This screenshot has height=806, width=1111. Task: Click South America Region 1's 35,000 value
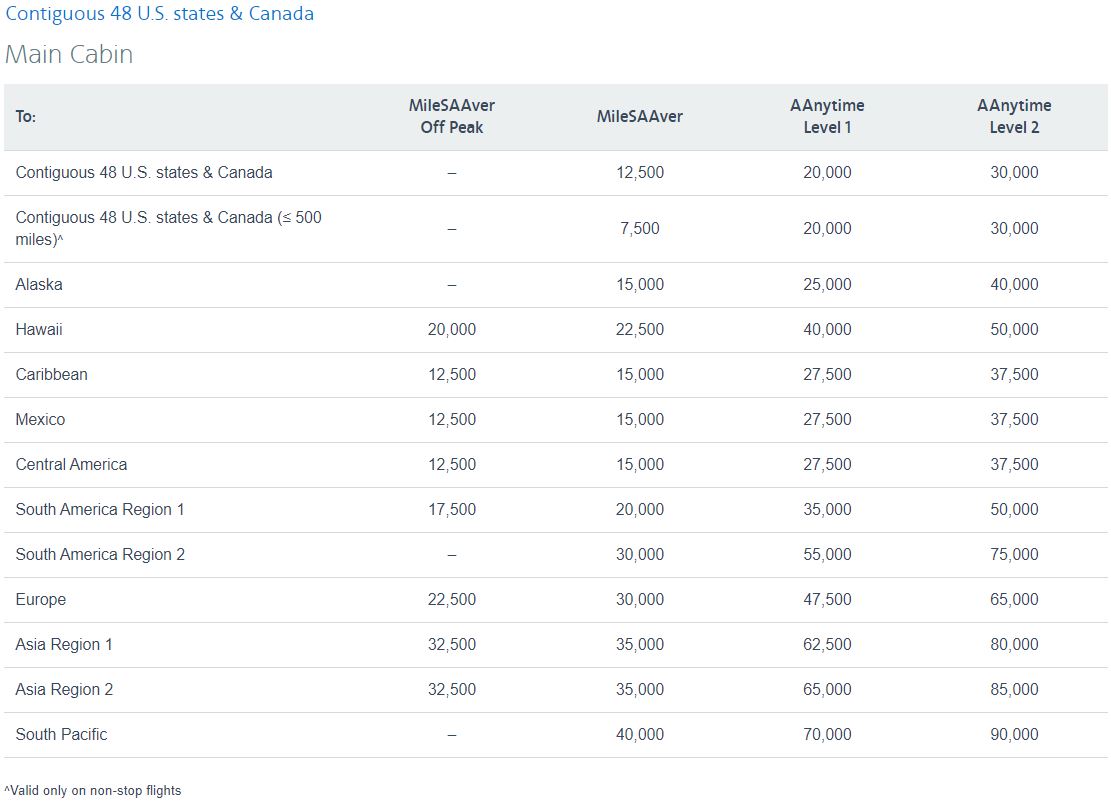827,509
